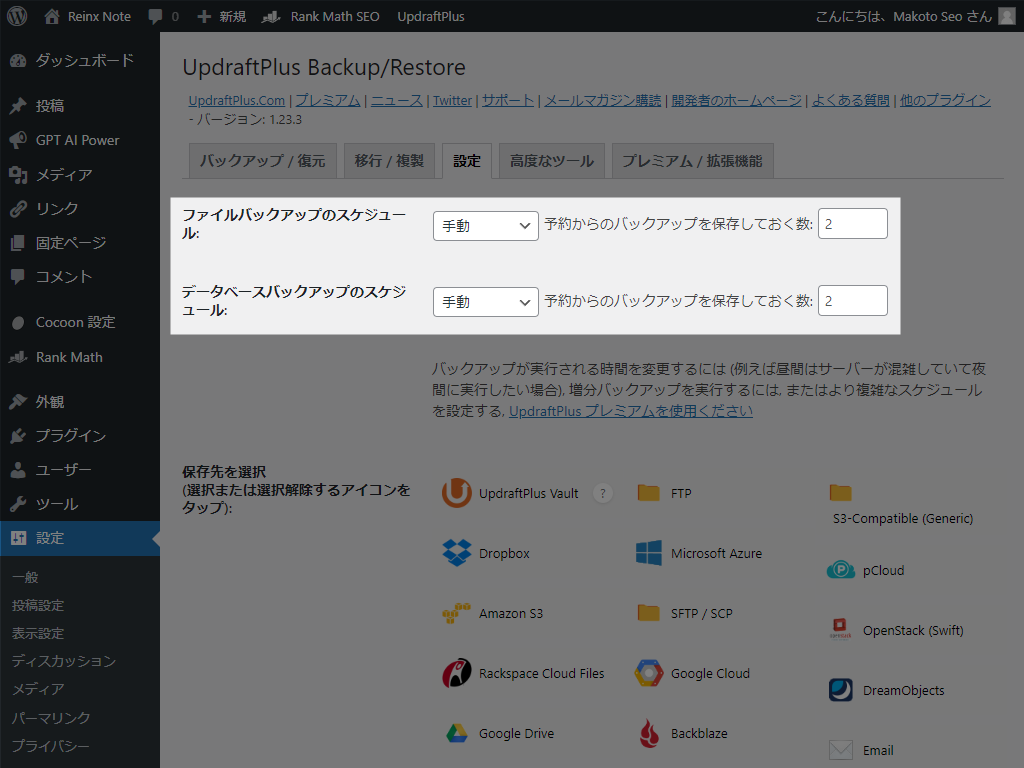The width and height of the screenshot is (1024, 768).
Task: Select Dropbox storage icon
Action: click(x=456, y=553)
